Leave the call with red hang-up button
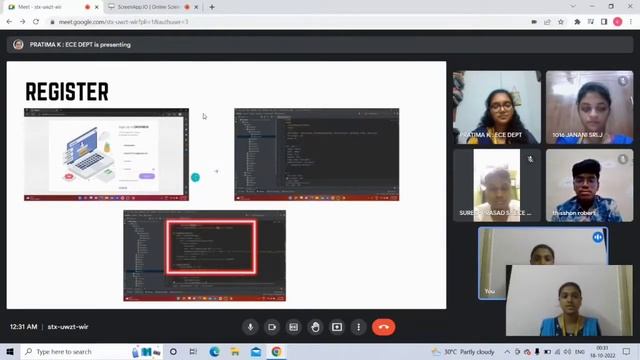The width and height of the screenshot is (640, 360). 383,327
